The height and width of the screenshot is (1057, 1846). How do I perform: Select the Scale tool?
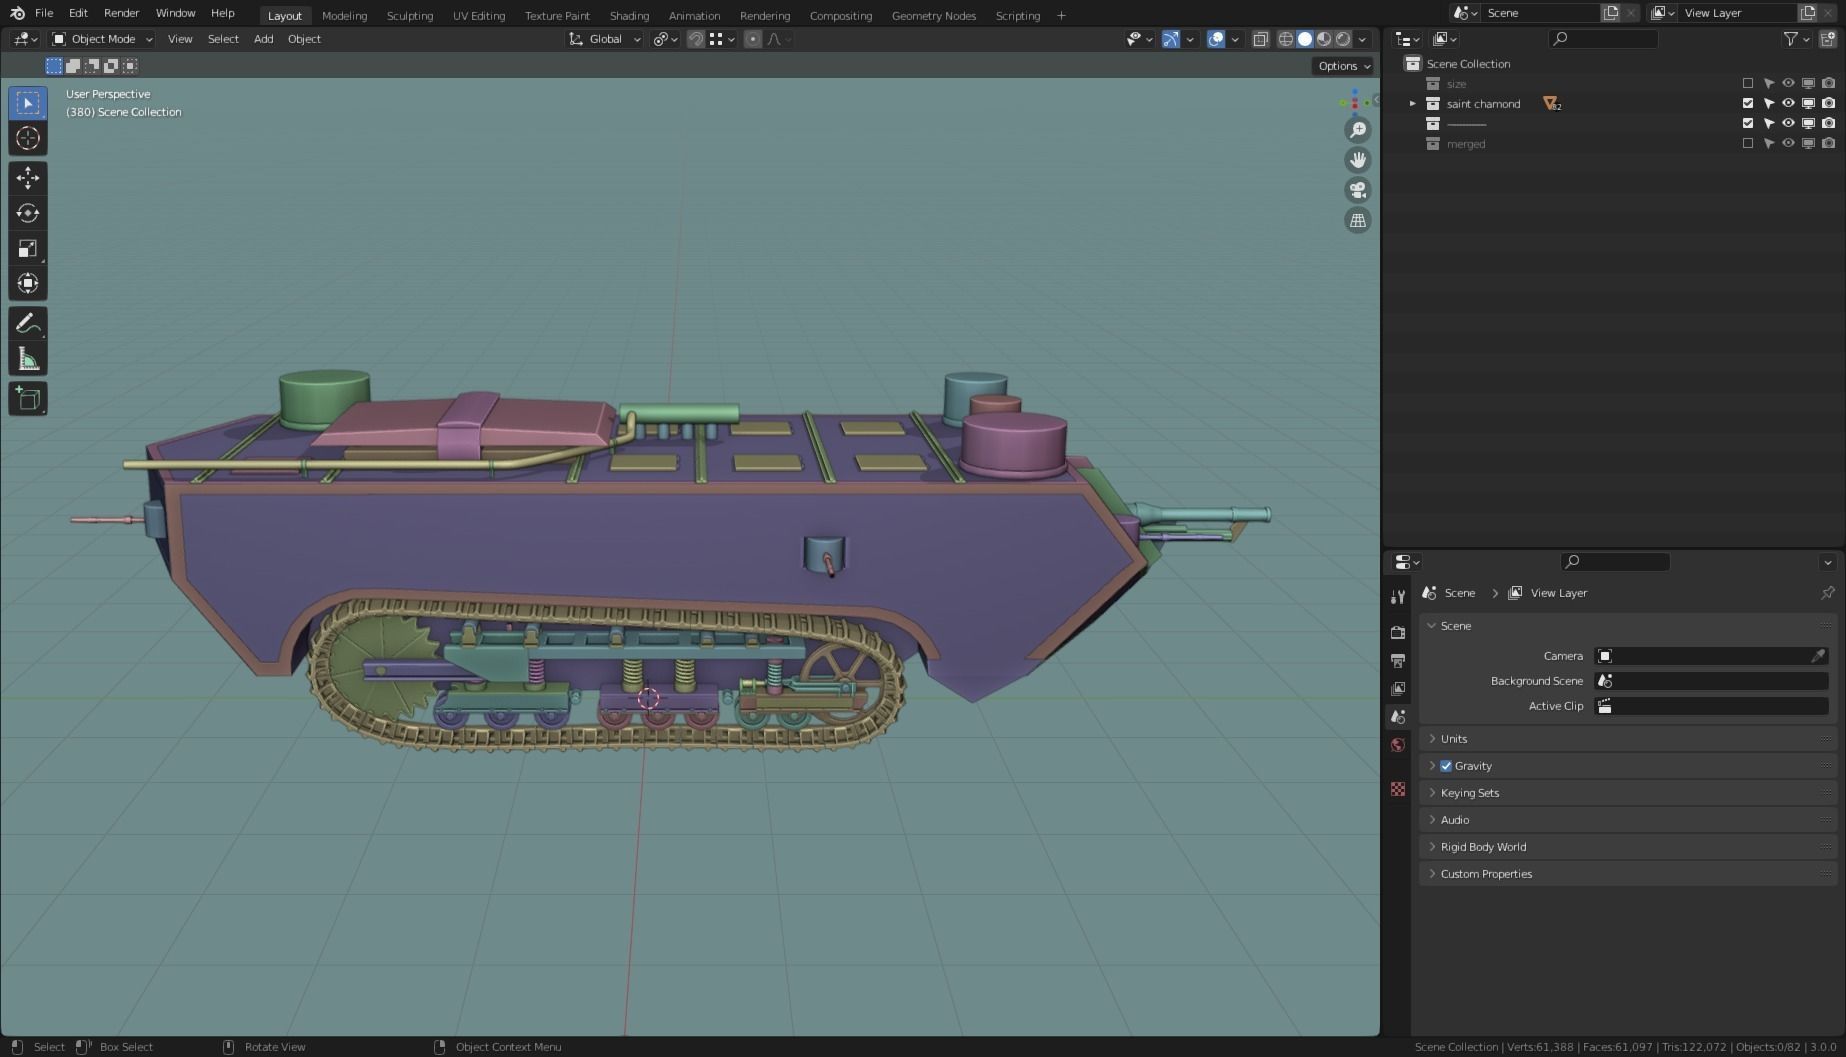pos(28,248)
